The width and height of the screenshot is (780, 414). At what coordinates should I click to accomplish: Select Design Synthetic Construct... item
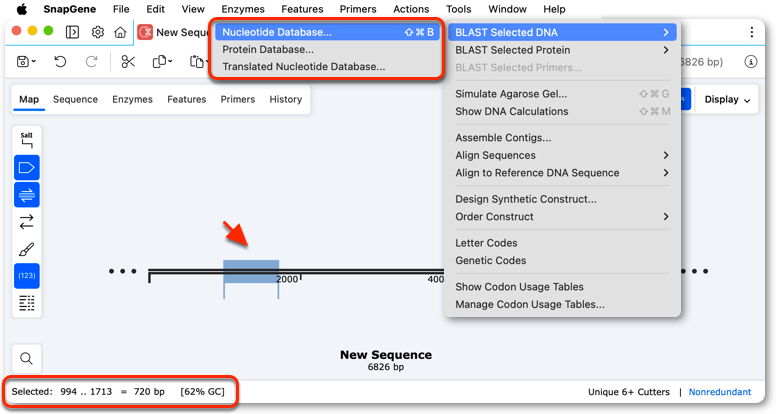(562, 199)
